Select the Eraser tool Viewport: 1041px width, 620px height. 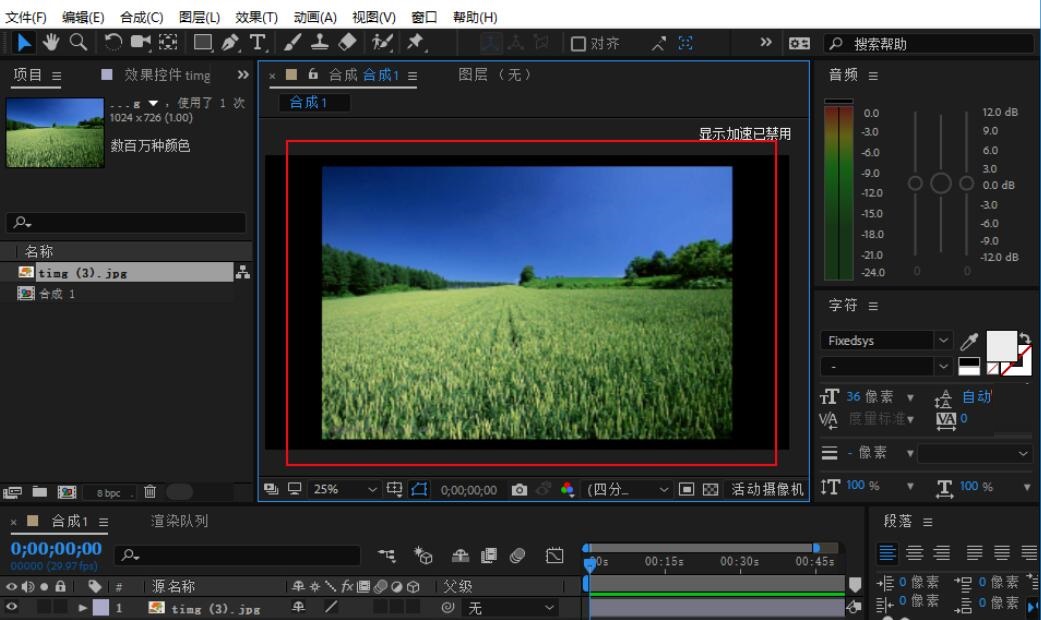pos(347,42)
